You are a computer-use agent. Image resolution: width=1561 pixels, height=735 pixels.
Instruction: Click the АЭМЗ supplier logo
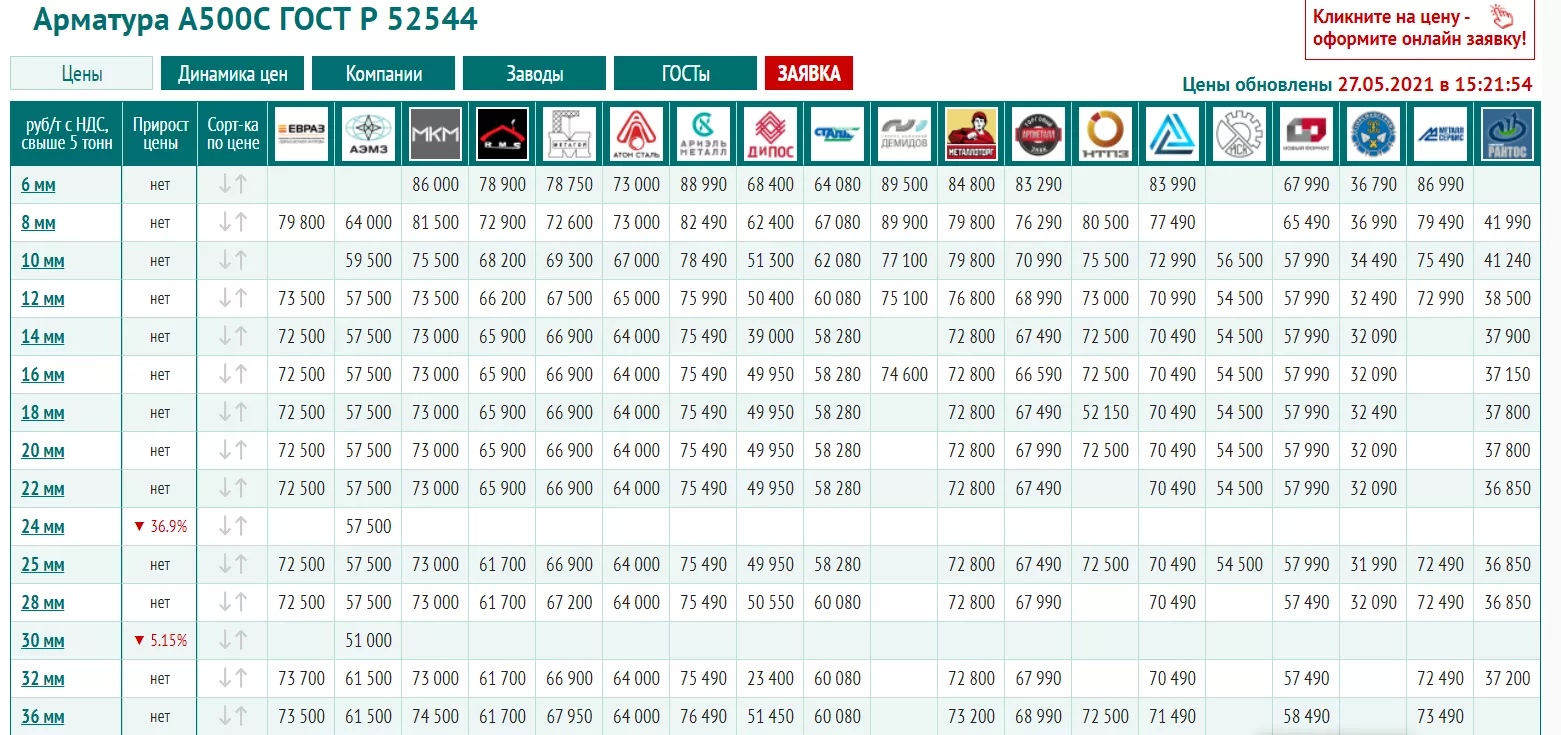[x=368, y=133]
